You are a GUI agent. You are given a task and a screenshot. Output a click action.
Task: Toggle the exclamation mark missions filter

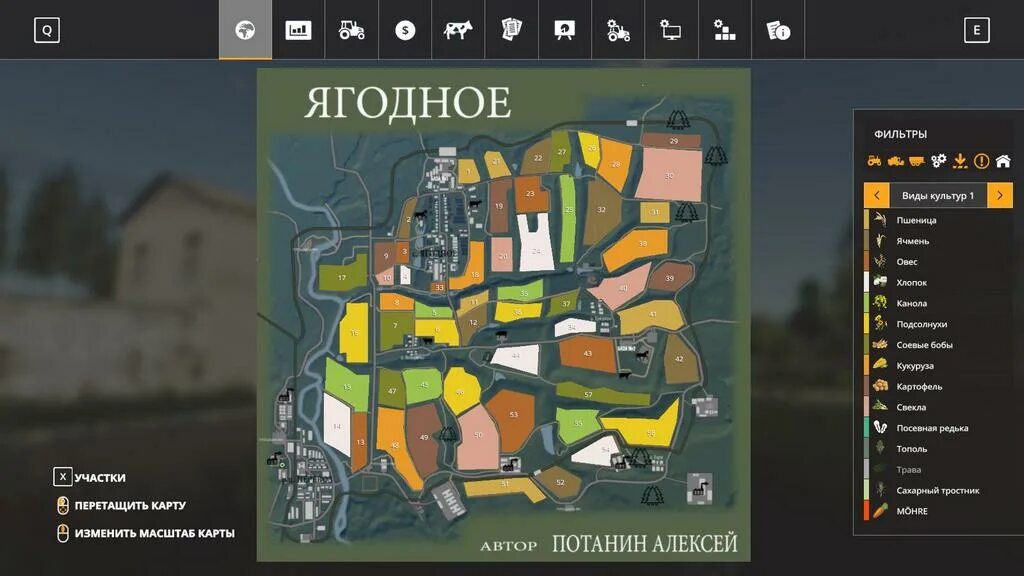click(x=982, y=161)
